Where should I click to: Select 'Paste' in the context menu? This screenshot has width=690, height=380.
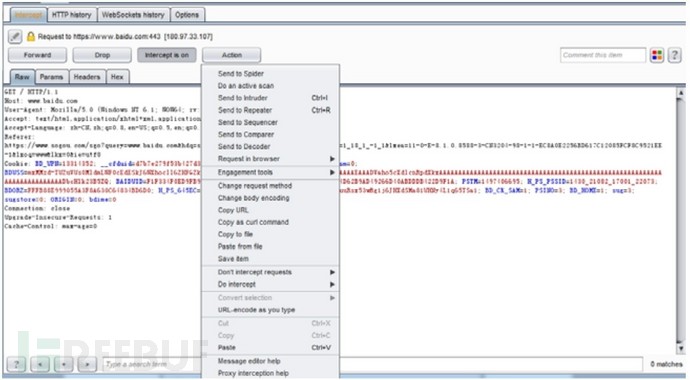click(x=271, y=348)
